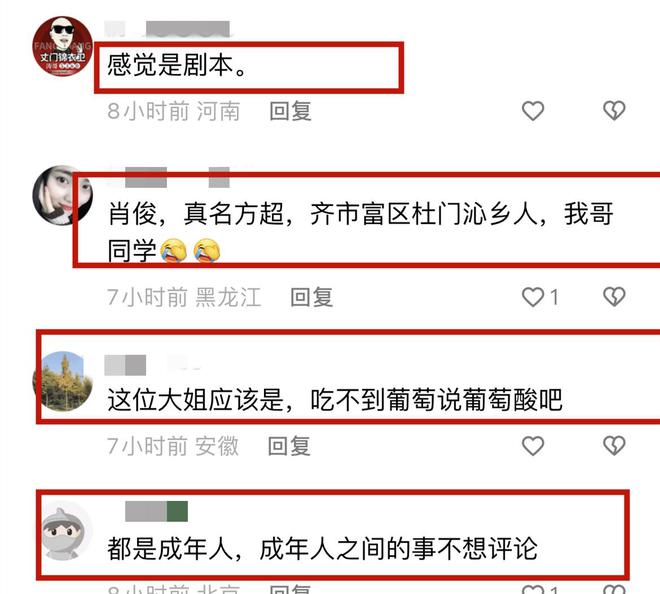Like the 北京 comment about adults

pos(533,589)
